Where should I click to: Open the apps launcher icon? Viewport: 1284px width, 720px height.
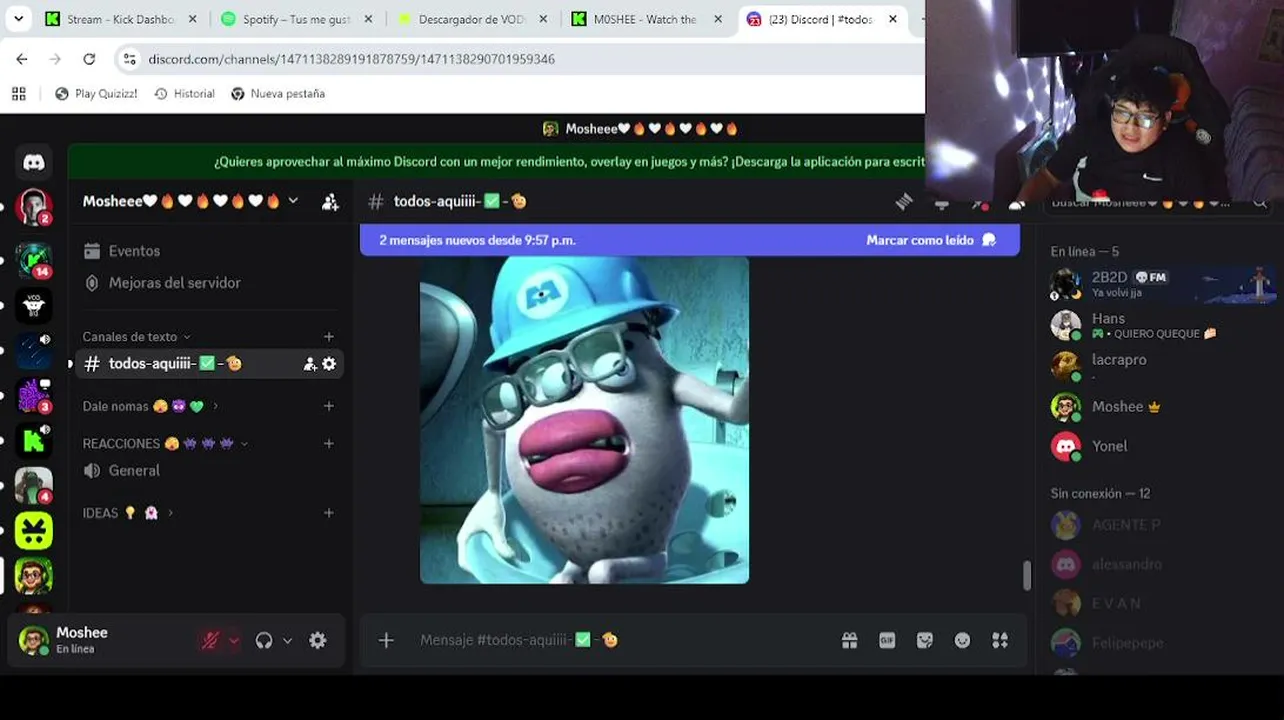(1000, 640)
